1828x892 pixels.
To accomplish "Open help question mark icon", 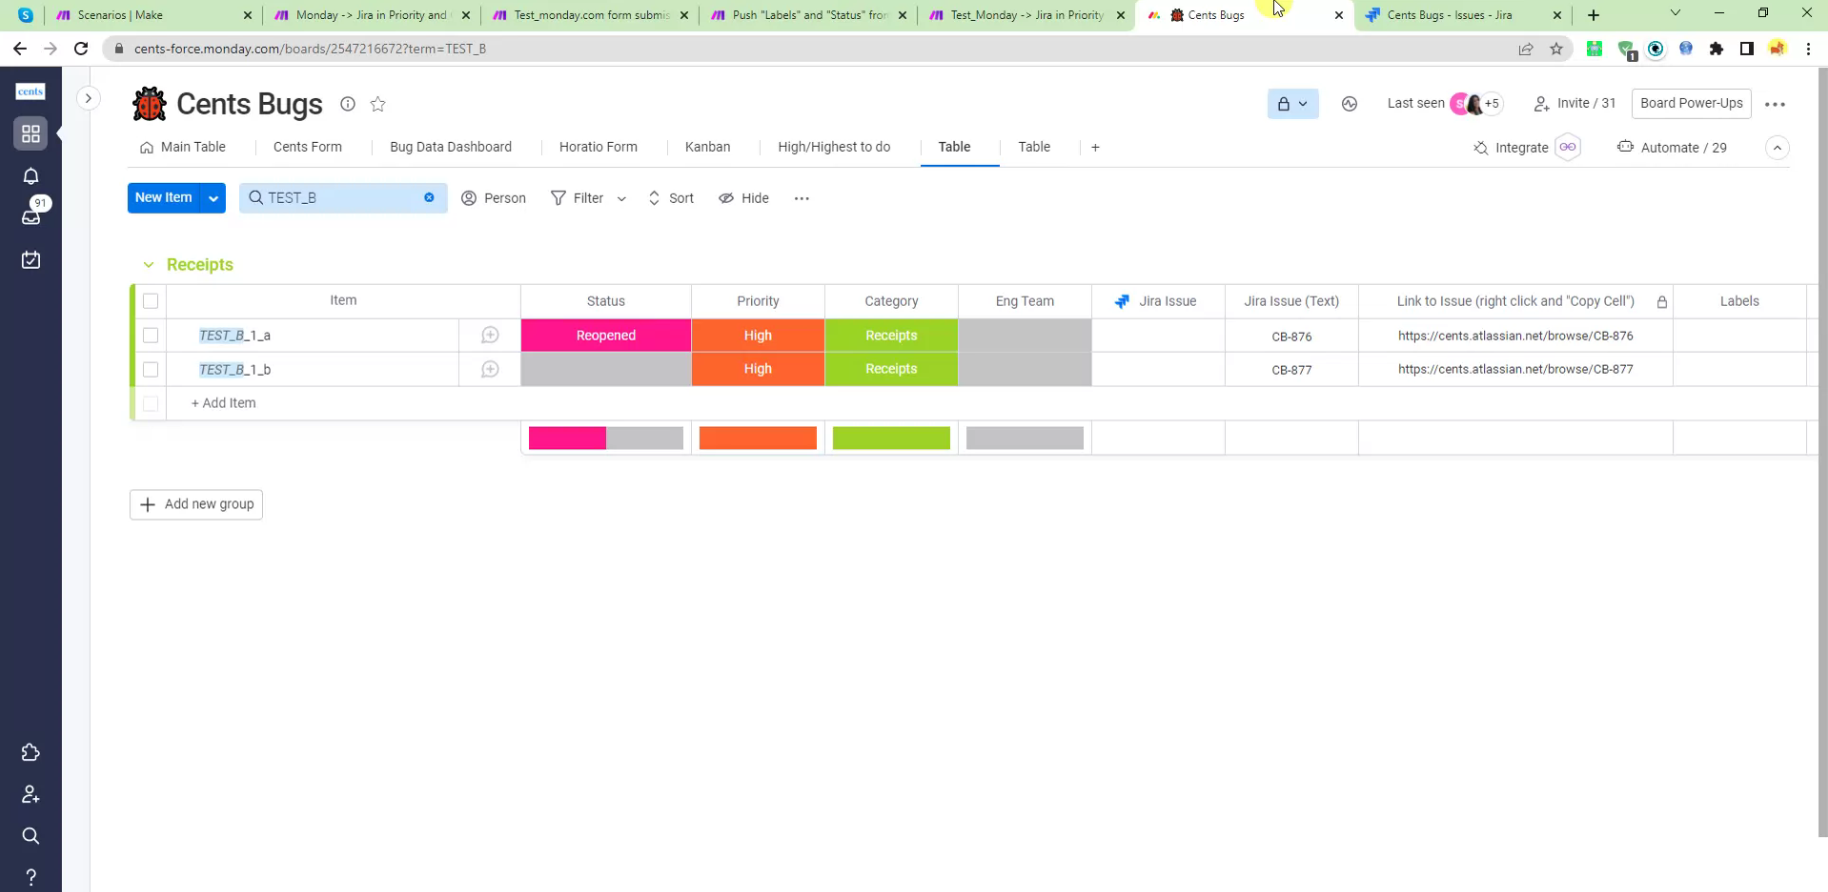I will pyautogui.click(x=31, y=877).
